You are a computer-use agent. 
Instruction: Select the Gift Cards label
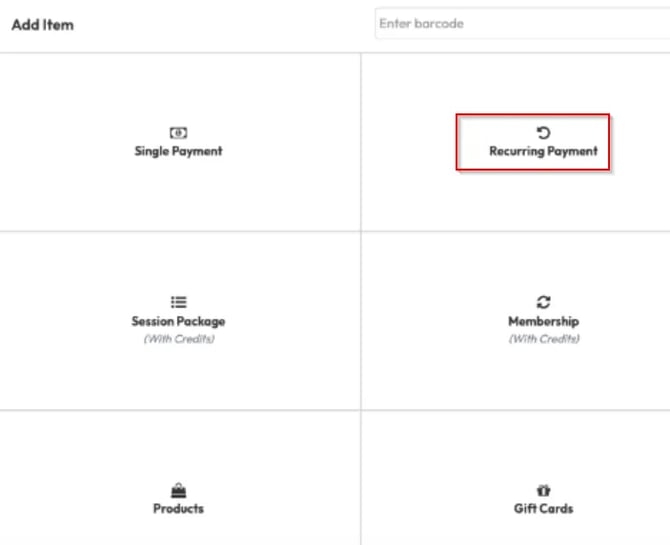tap(543, 509)
